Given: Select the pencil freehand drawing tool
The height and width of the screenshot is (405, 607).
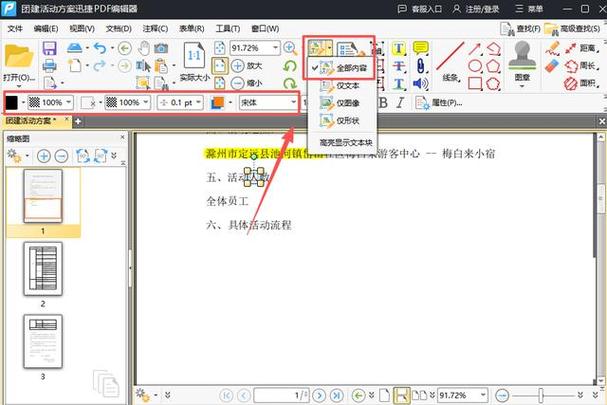Looking at the screenshot, I should tap(552, 48).
